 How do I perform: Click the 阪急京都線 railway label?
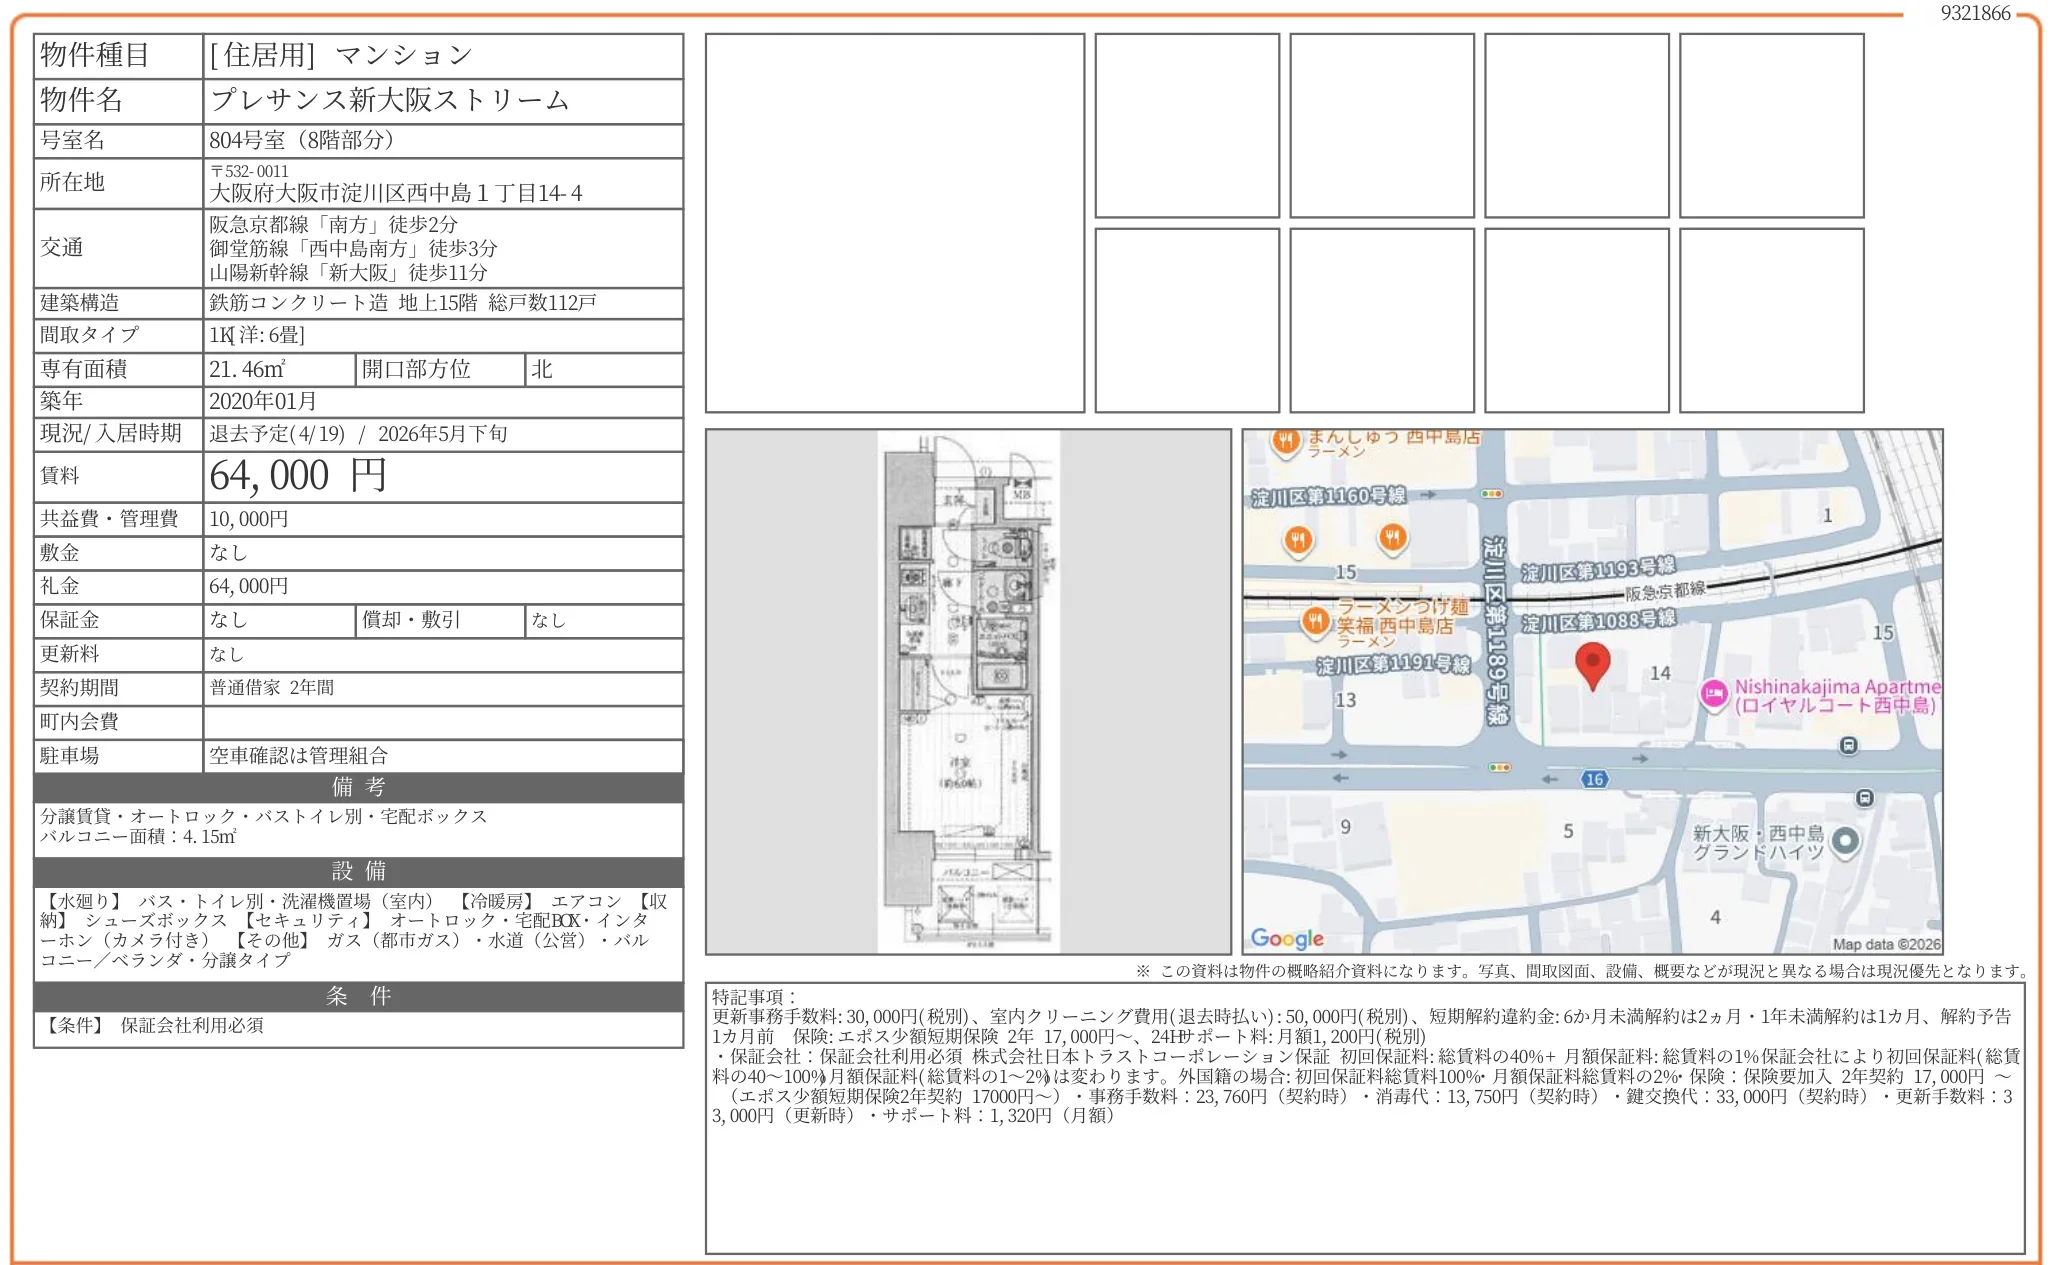(x=1664, y=591)
